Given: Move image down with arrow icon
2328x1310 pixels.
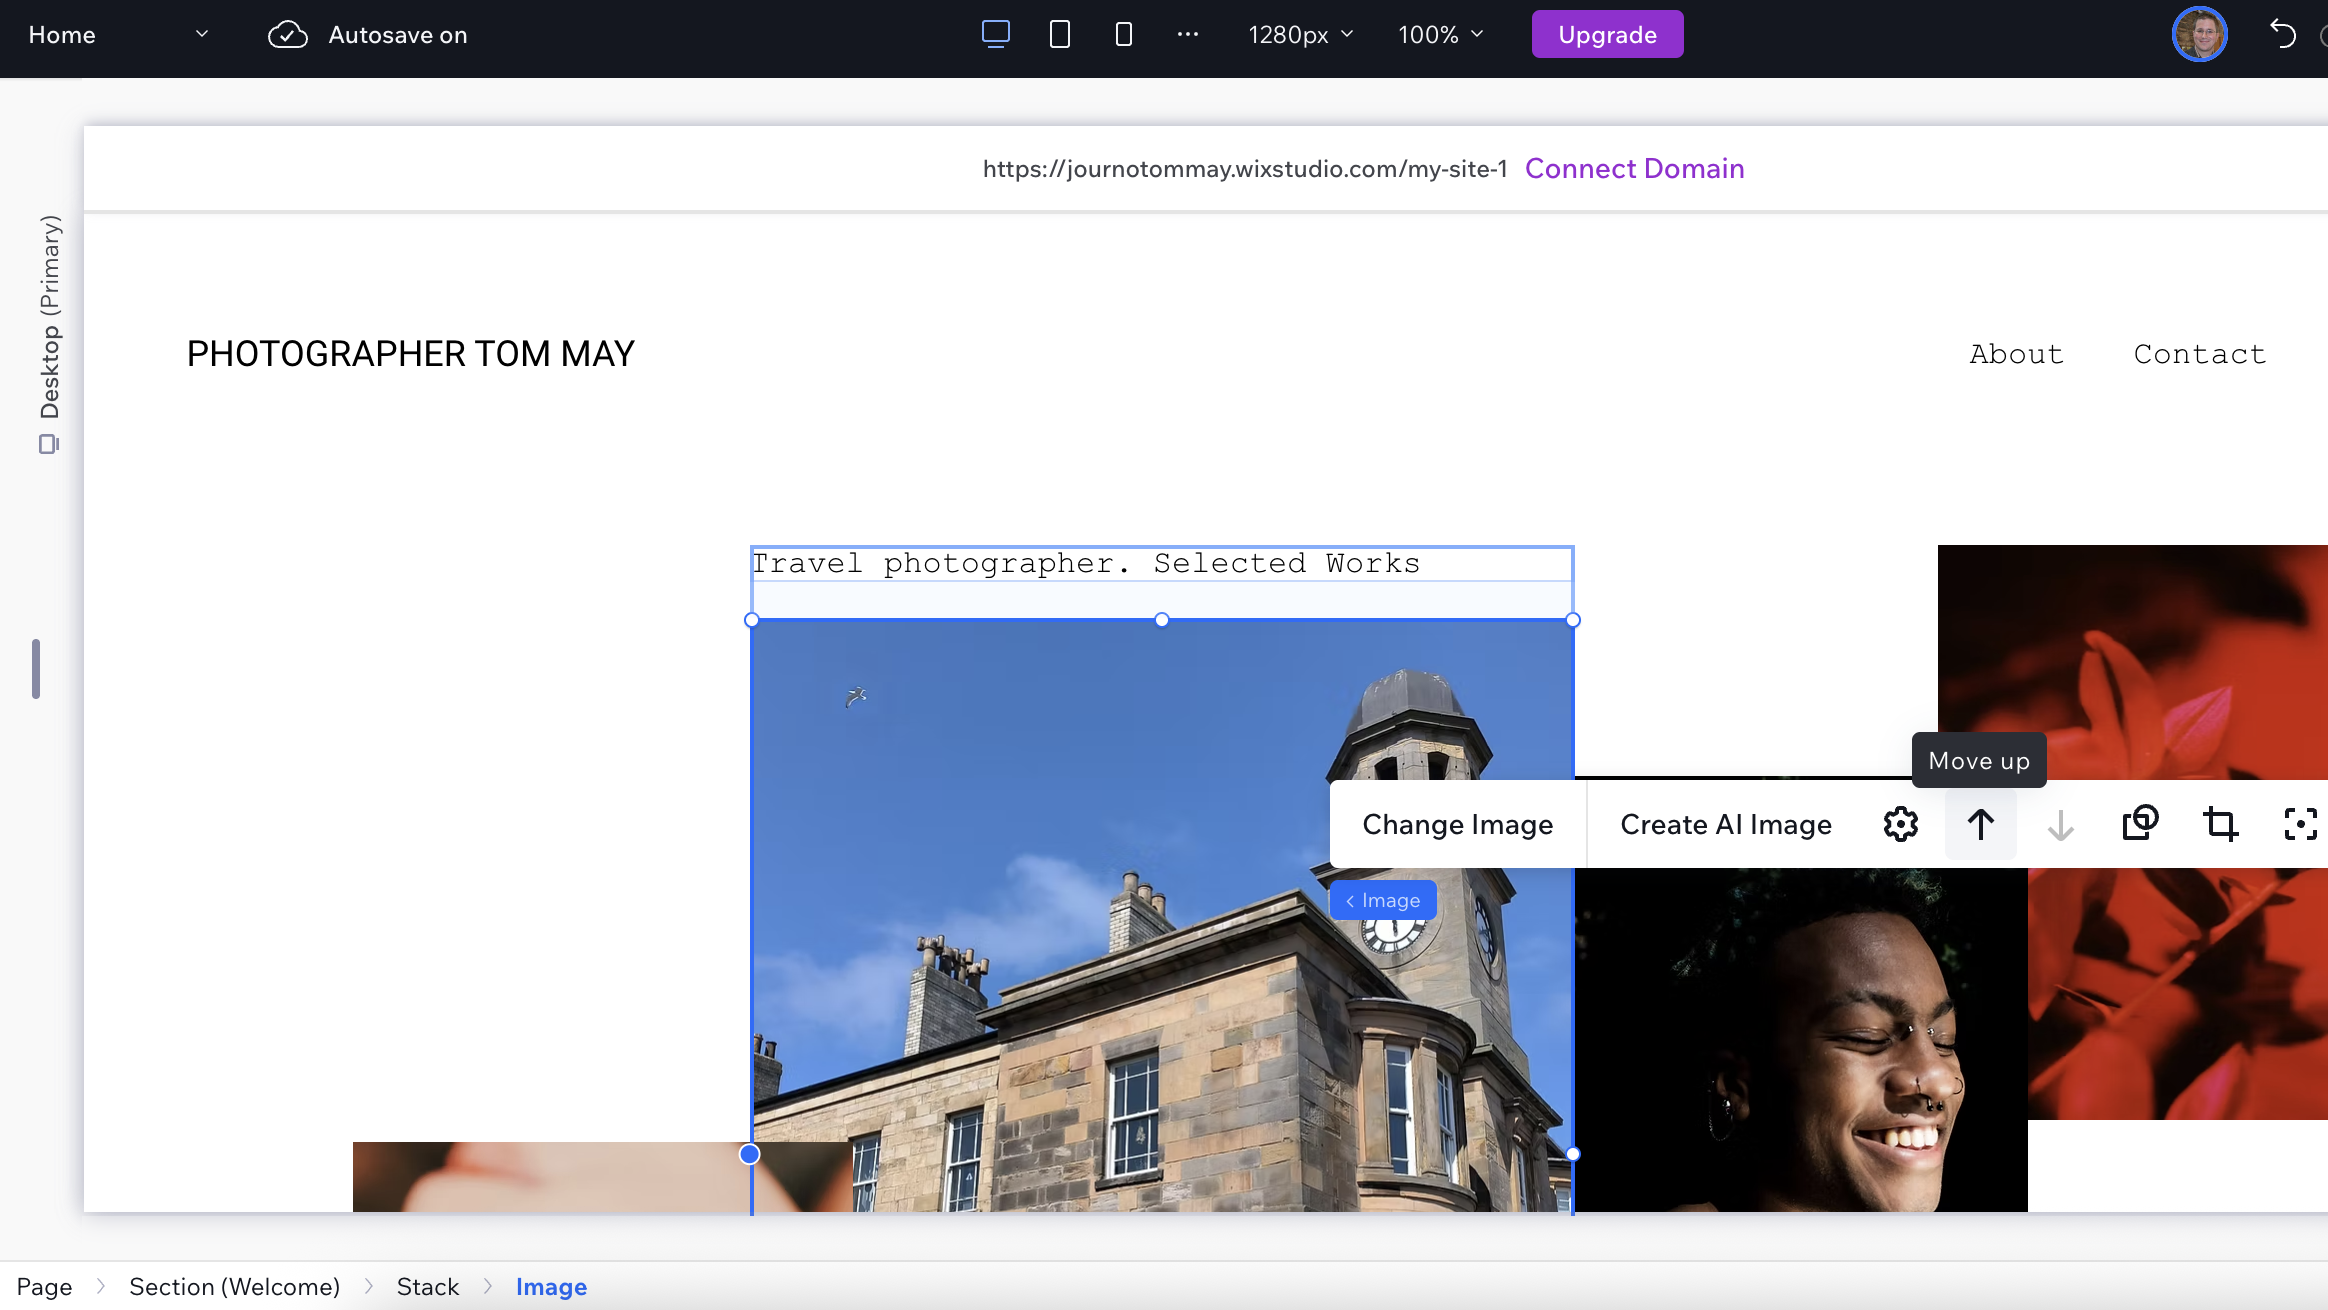Looking at the screenshot, I should coord(2060,824).
